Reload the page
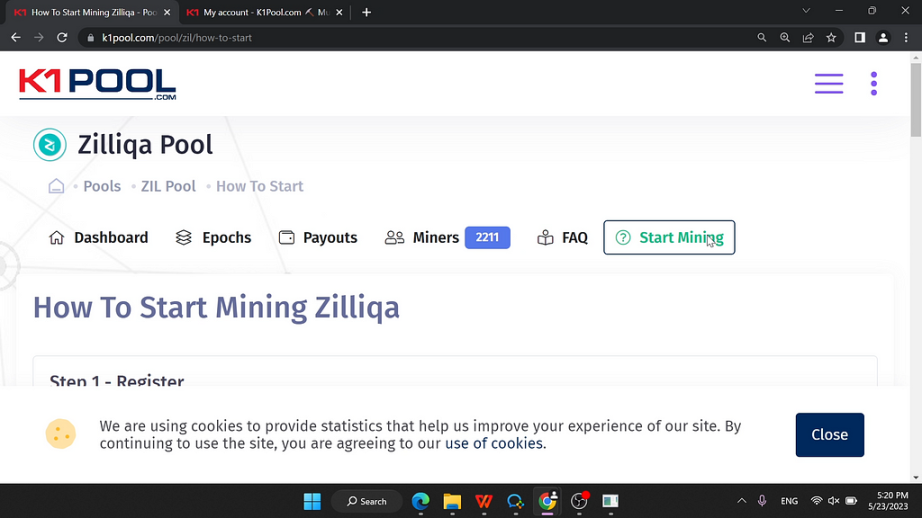The image size is (922, 518). click(x=62, y=38)
